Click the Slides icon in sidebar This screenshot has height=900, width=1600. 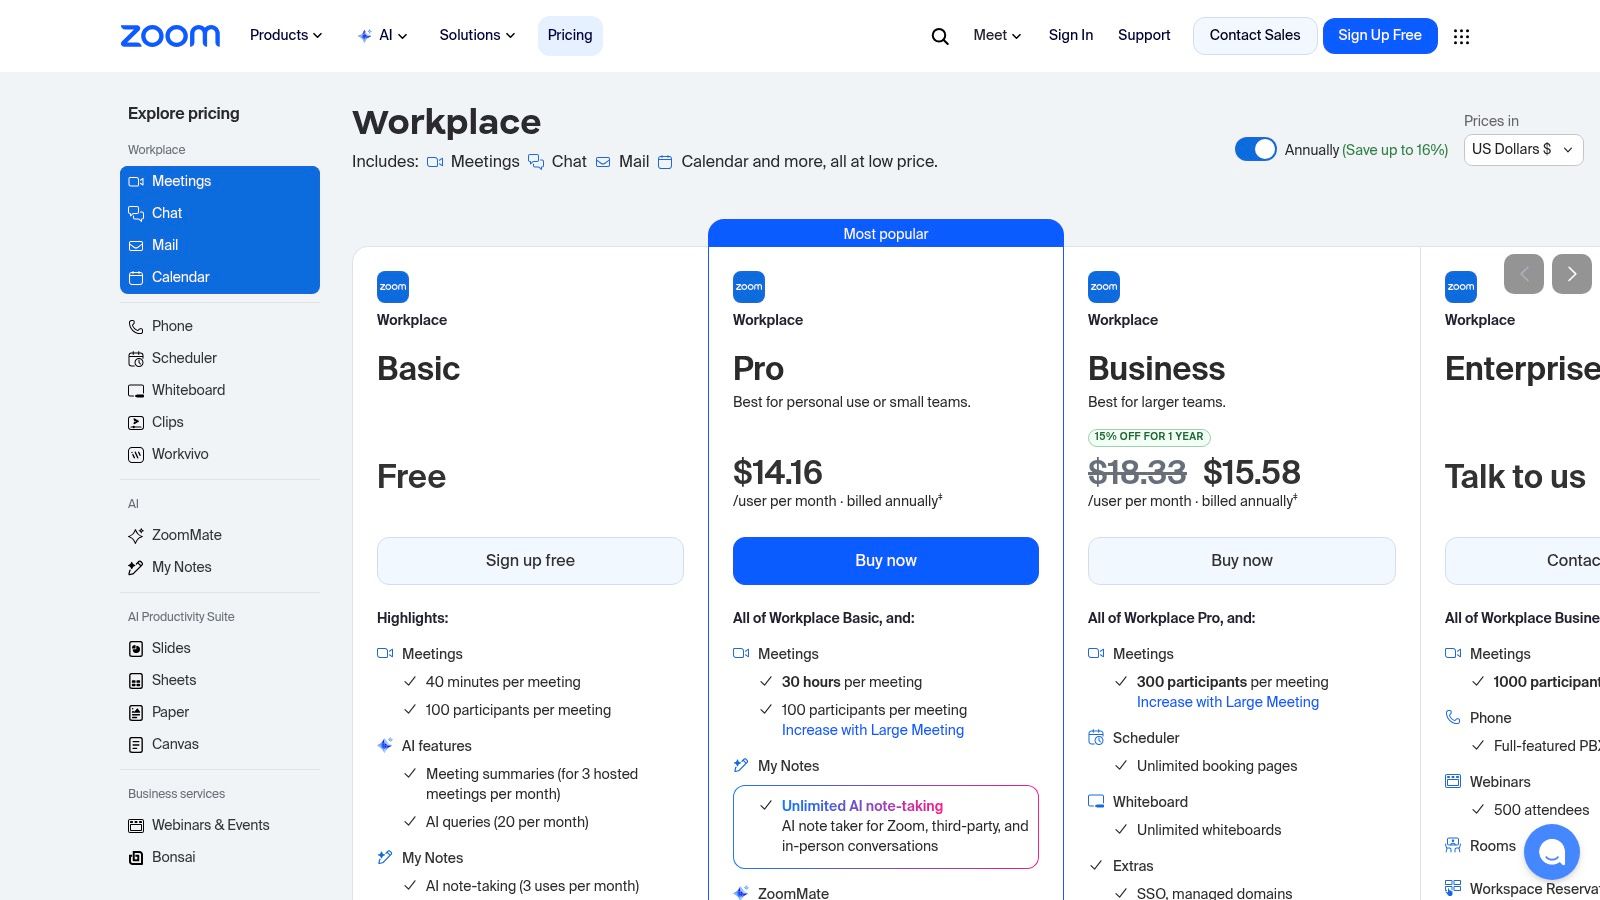[136, 648]
